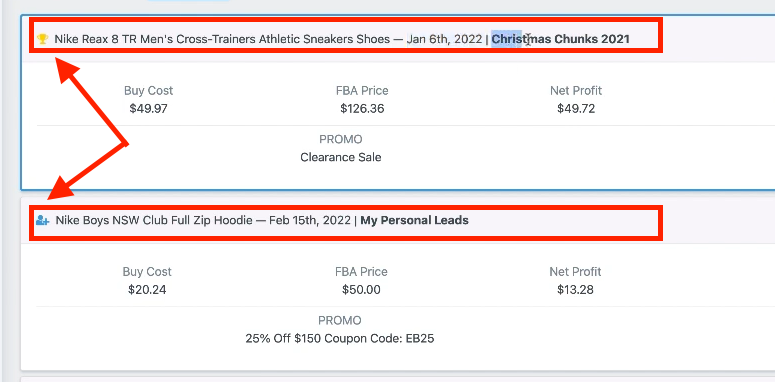
Task: Select the My Personal Leads list label
Action: tap(414, 220)
